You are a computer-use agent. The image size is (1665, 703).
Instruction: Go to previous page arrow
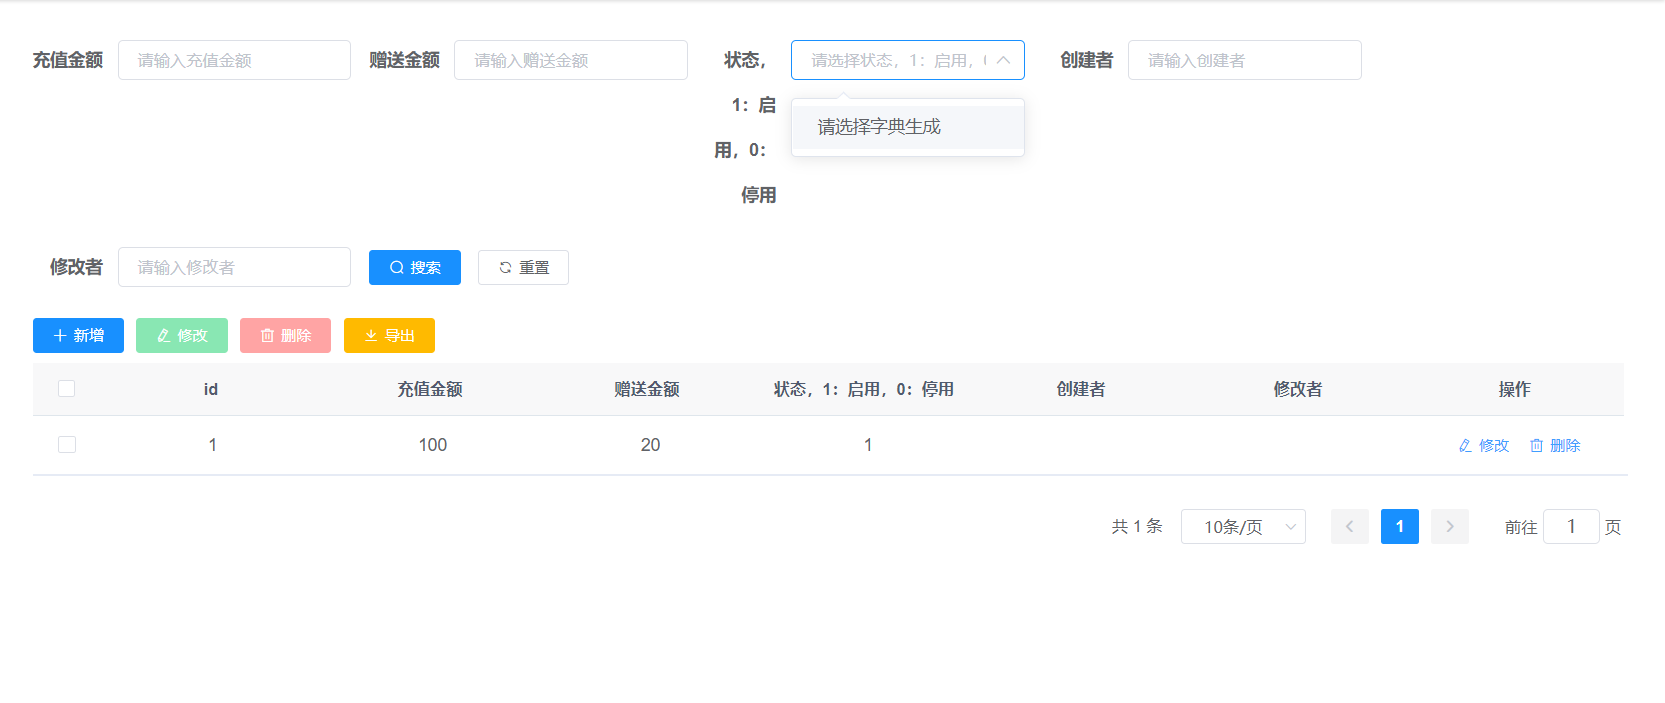tap(1349, 526)
